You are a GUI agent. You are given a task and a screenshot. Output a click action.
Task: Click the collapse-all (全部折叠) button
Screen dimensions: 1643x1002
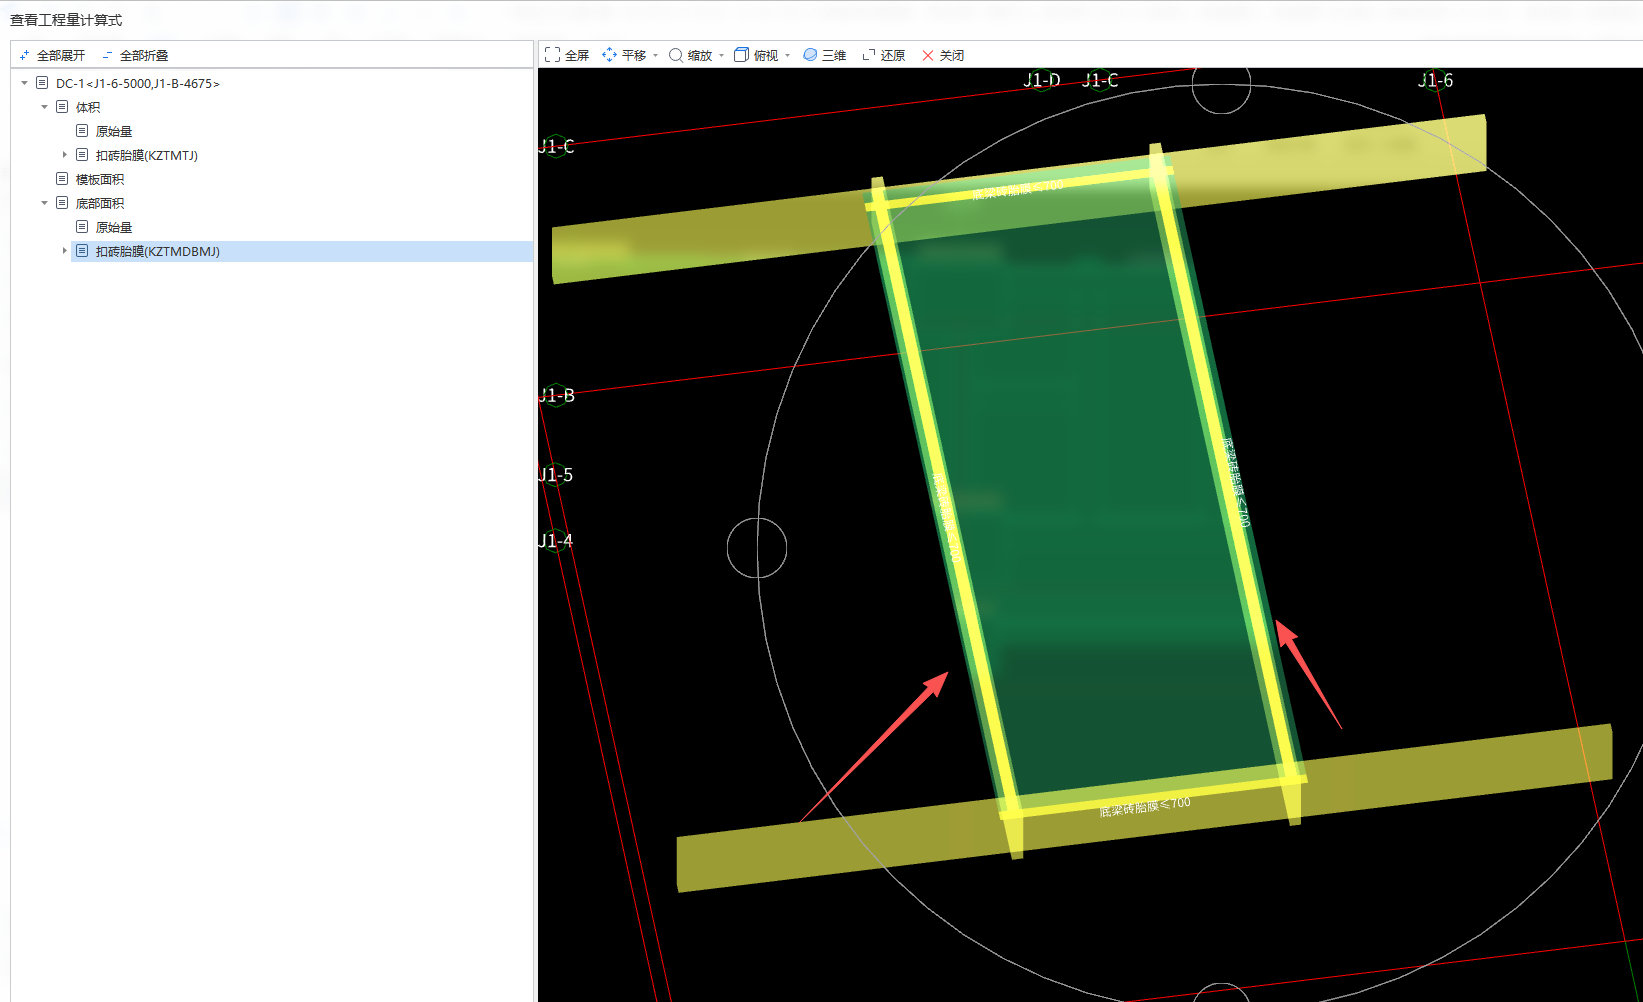click(x=135, y=55)
